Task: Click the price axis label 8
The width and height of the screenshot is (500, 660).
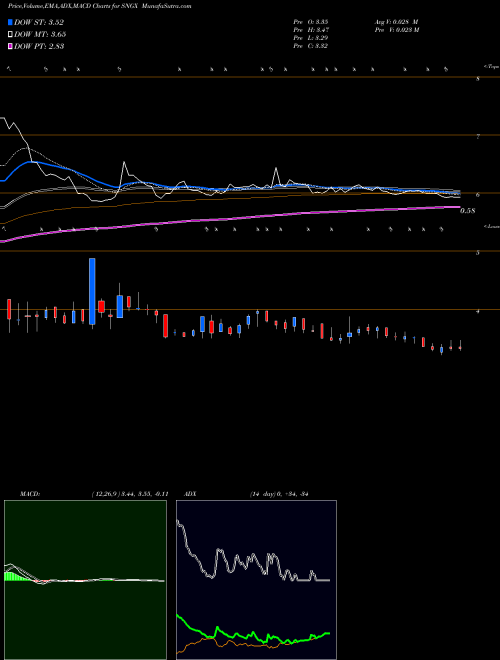Action: click(478, 79)
